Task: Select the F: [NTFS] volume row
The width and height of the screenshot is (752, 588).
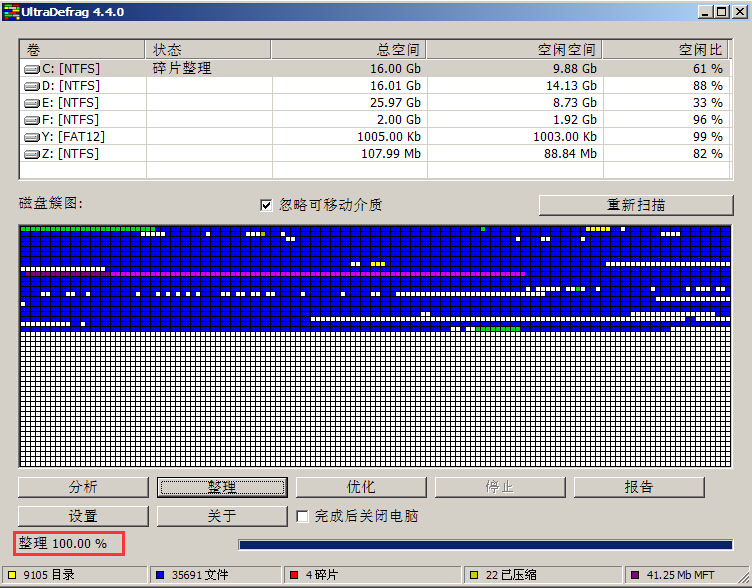Action: click(x=376, y=120)
